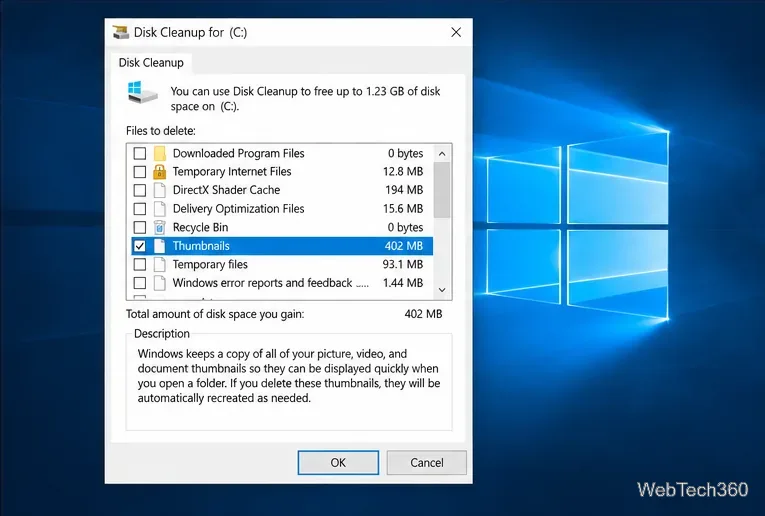Select the 'Temporary Internet Files' row text
765x516 pixels.
coord(232,172)
